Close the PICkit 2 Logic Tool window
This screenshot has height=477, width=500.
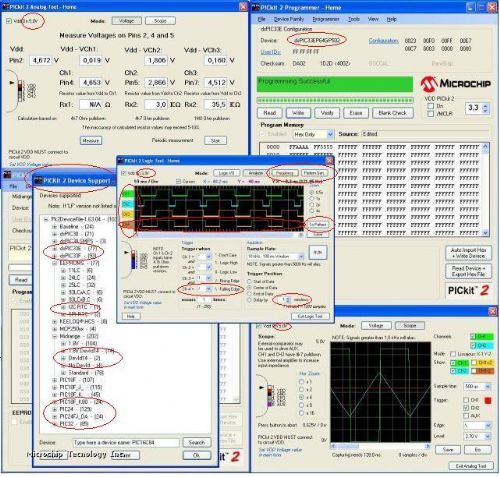pos(329,161)
